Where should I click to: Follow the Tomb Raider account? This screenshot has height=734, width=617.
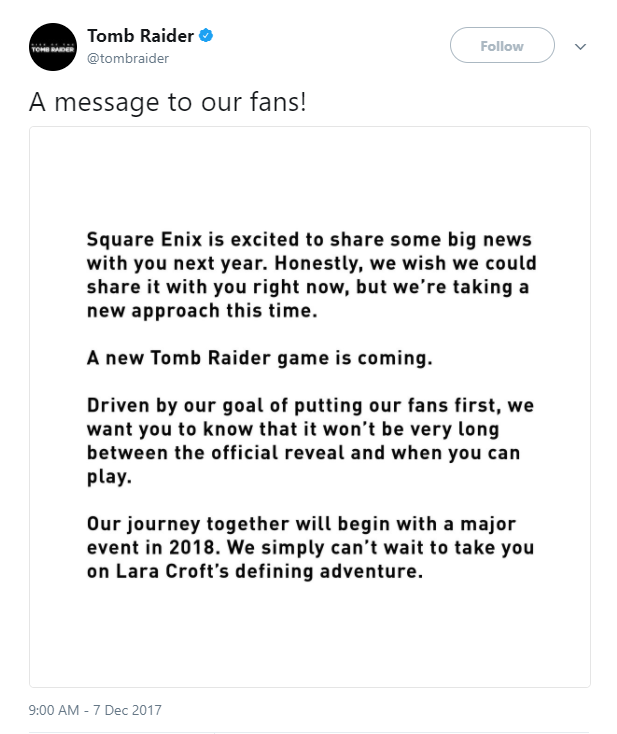pos(502,45)
